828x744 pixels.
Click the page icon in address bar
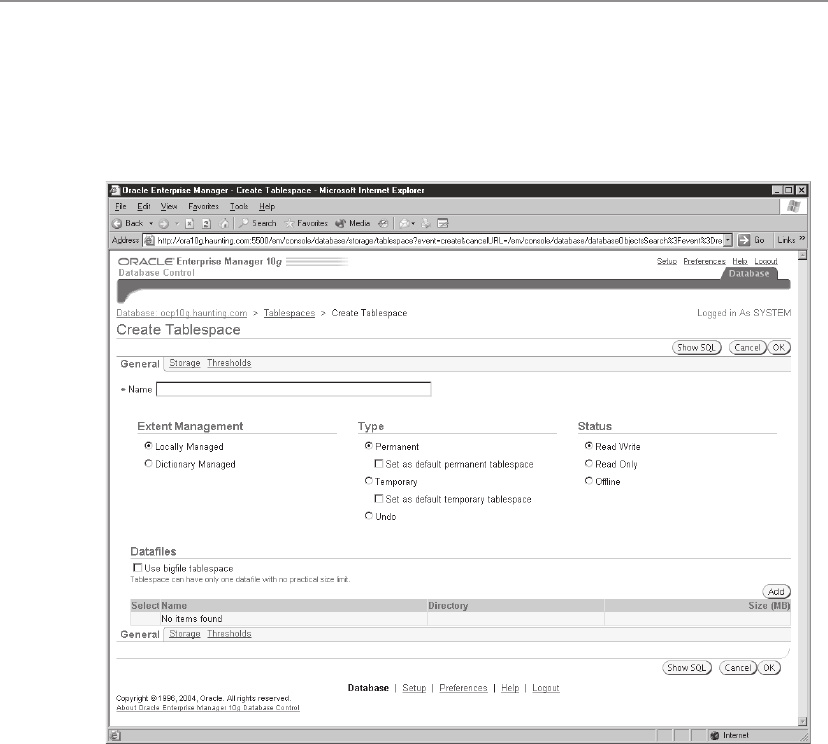pos(149,241)
